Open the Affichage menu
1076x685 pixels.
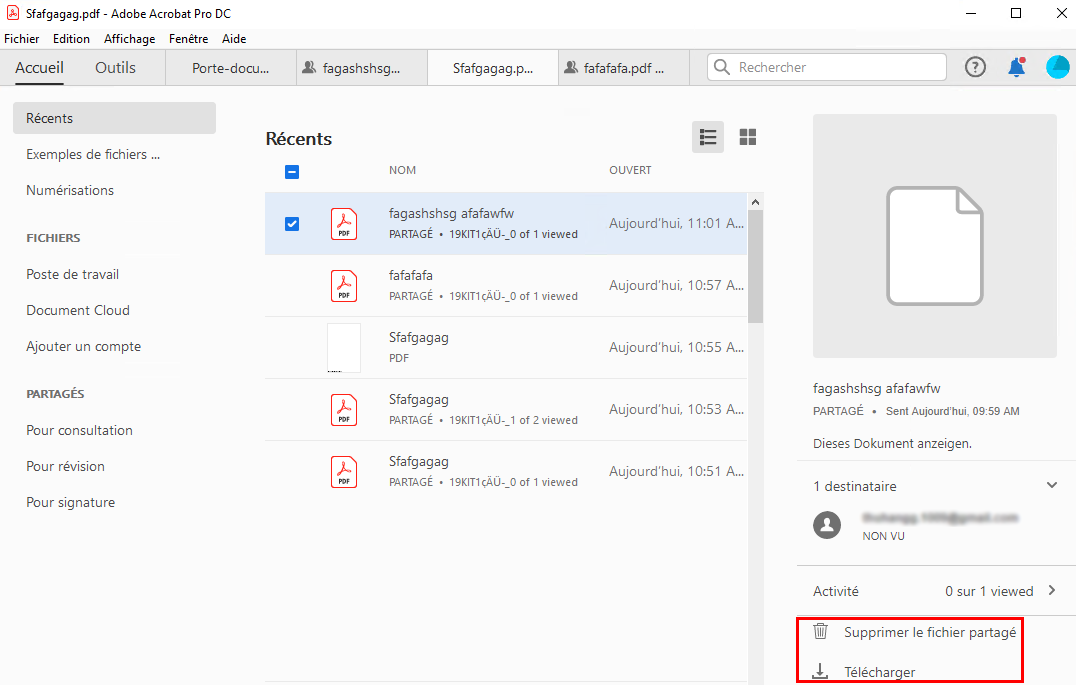pos(130,39)
